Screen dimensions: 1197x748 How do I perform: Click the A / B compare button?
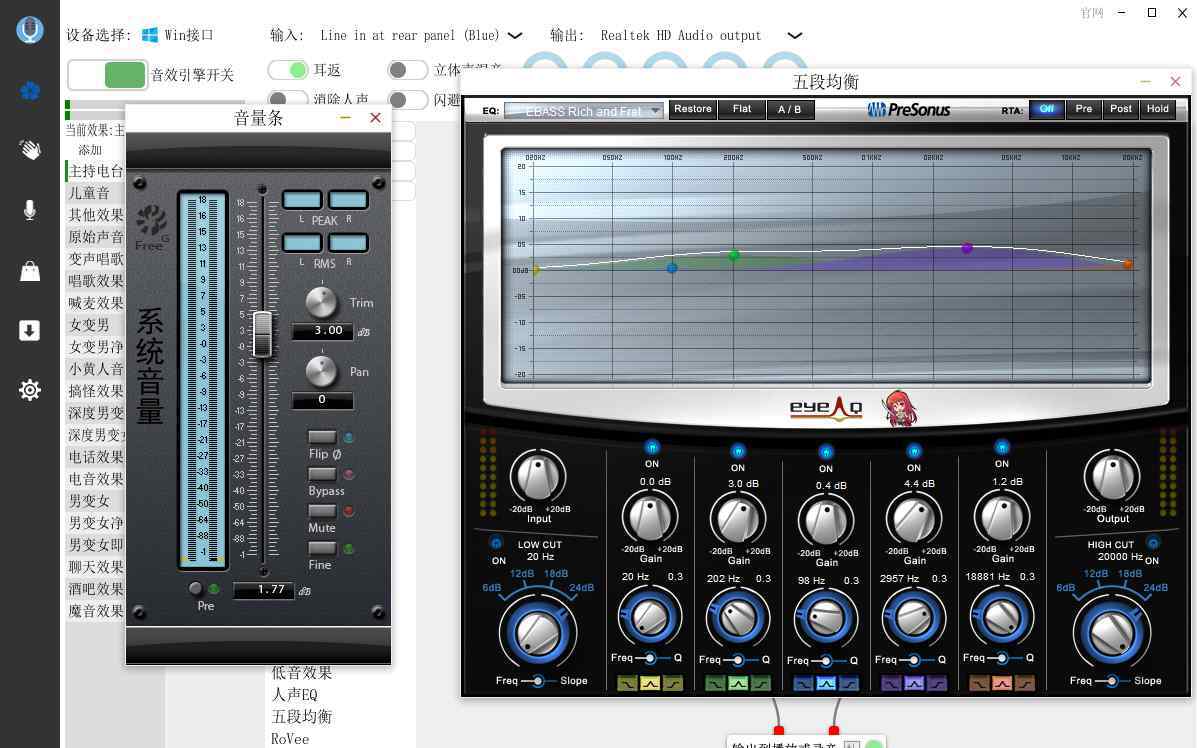[790, 109]
